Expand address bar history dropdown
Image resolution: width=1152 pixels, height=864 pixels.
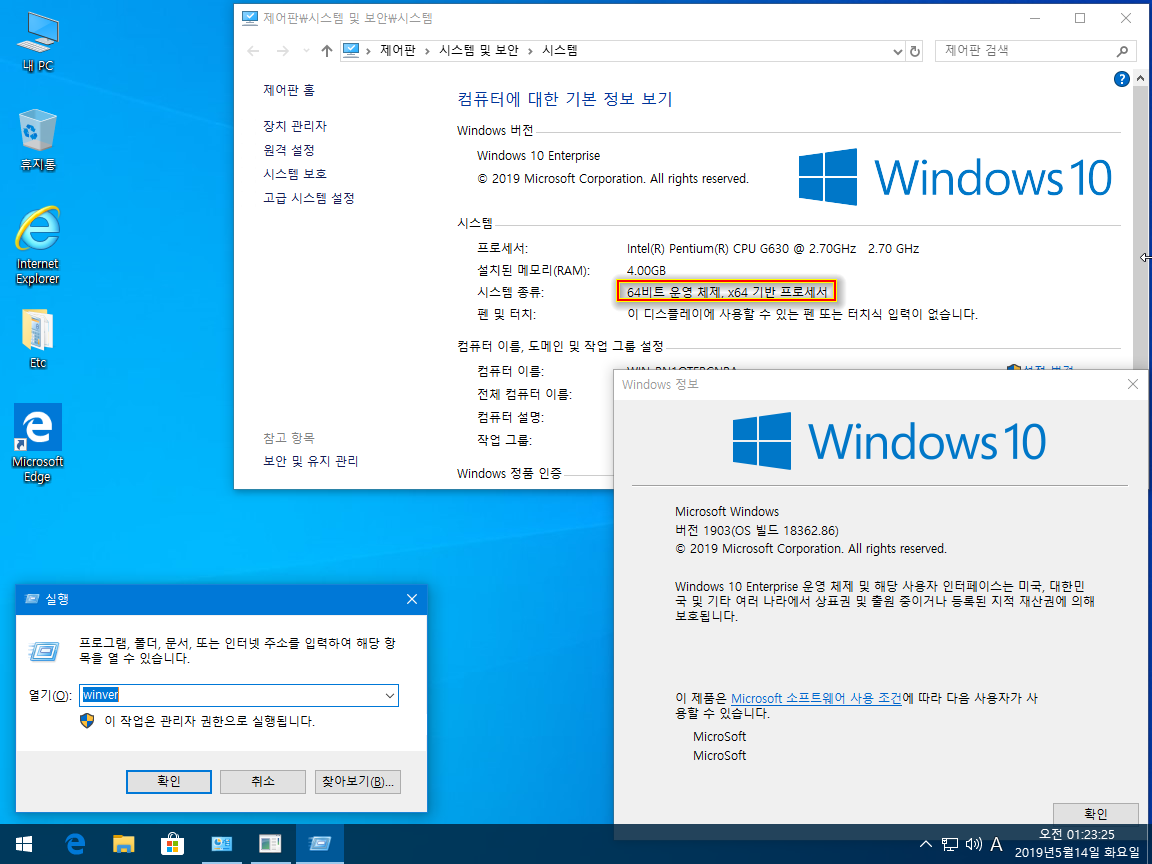[x=898, y=51]
